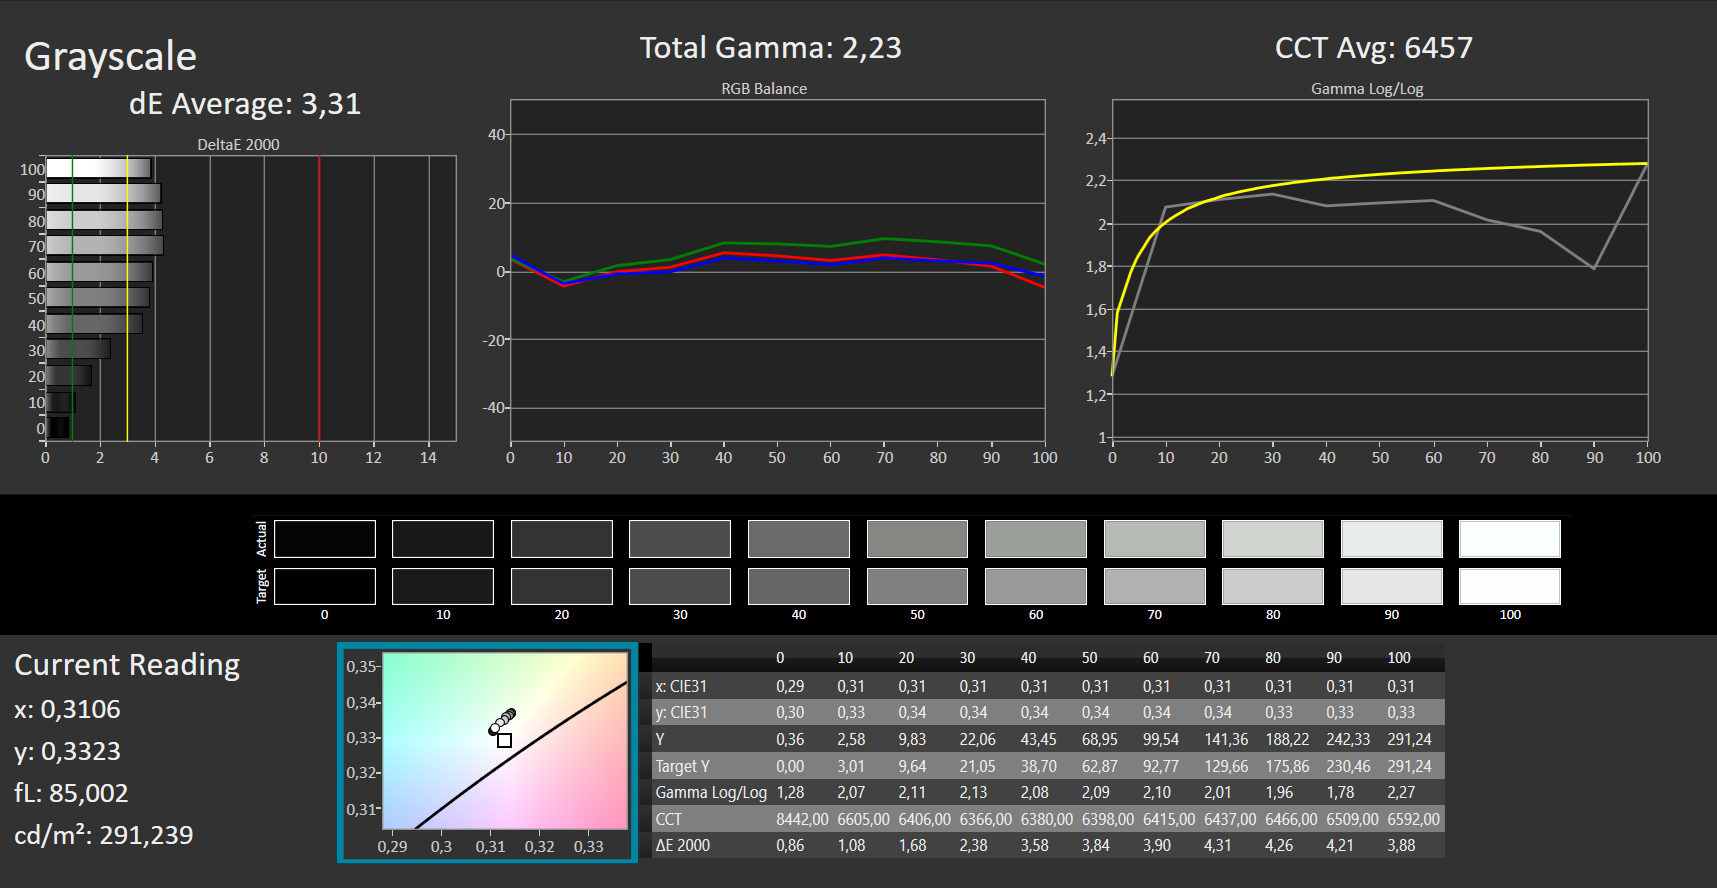Click the Gamma Log/Log value for 90

1340,792
